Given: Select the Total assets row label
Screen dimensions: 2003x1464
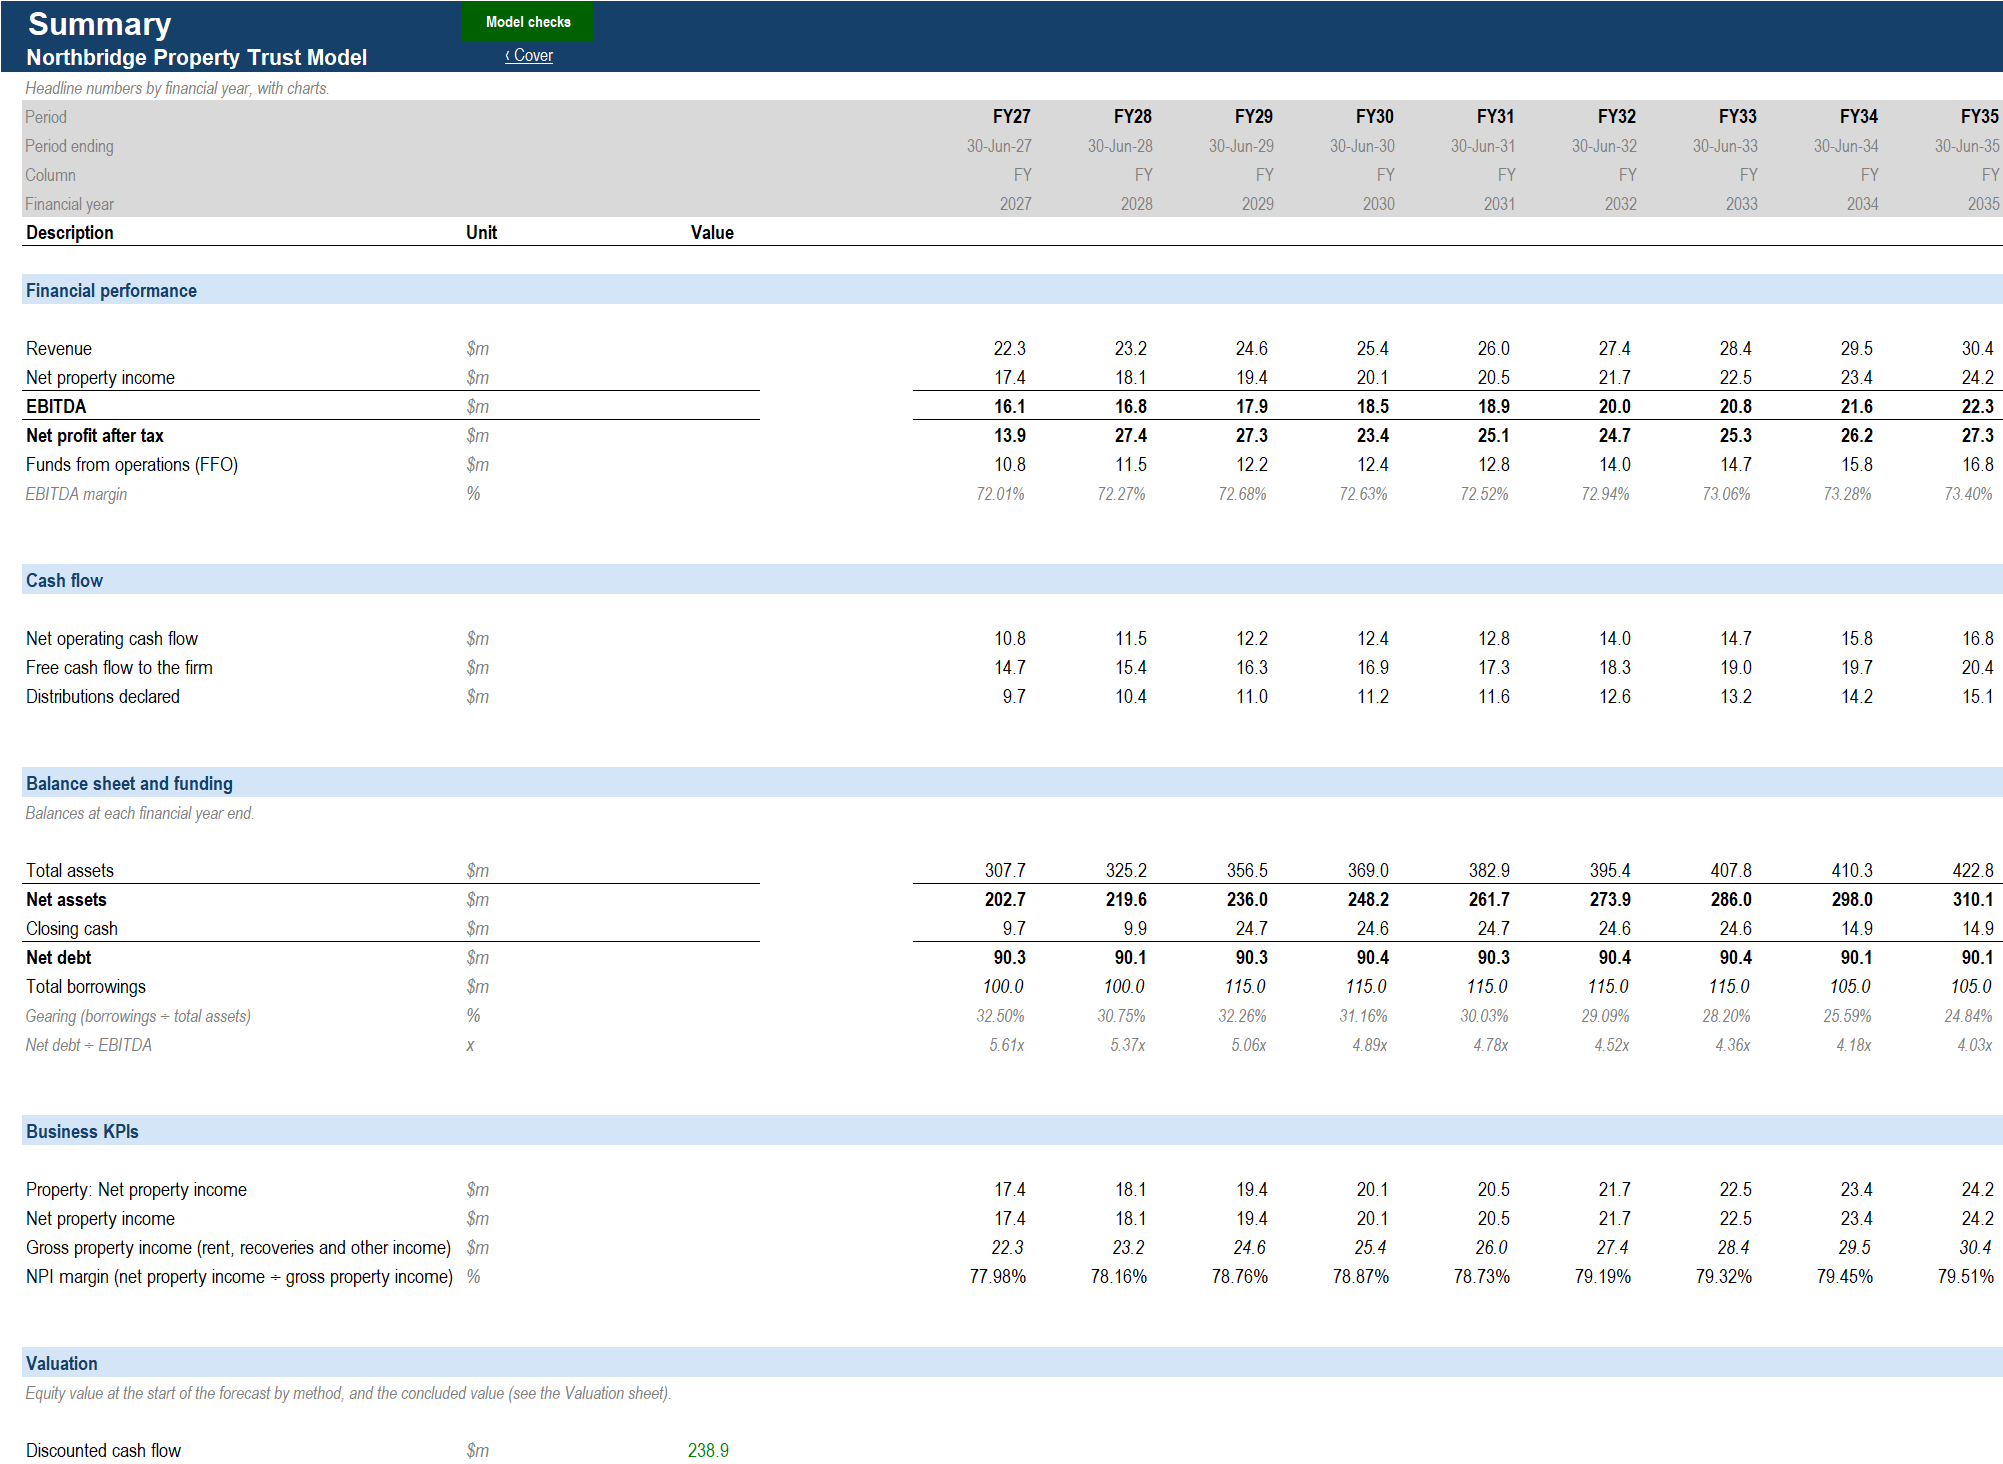Looking at the screenshot, I should click(x=70, y=871).
